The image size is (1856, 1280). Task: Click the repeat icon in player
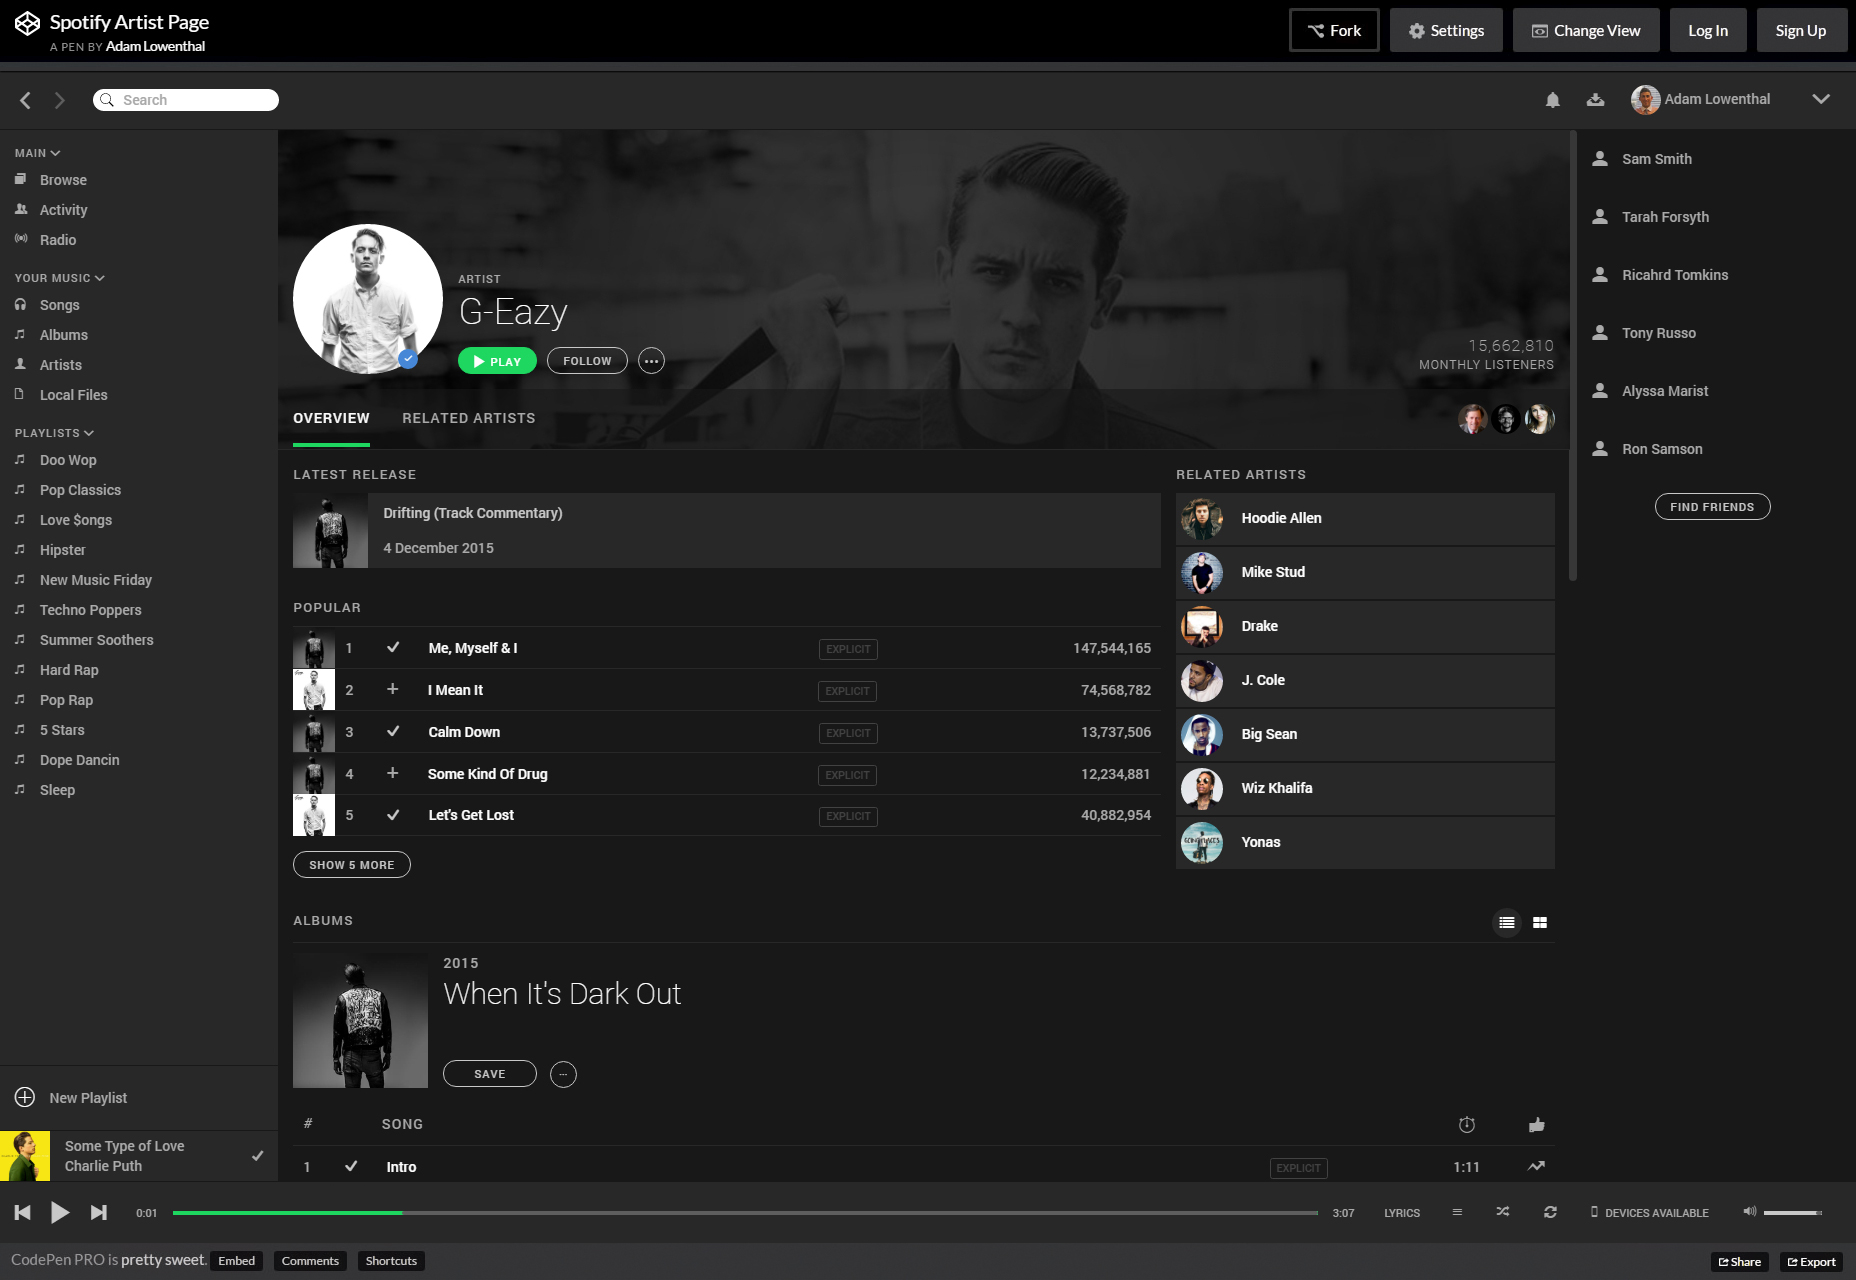(x=1550, y=1212)
